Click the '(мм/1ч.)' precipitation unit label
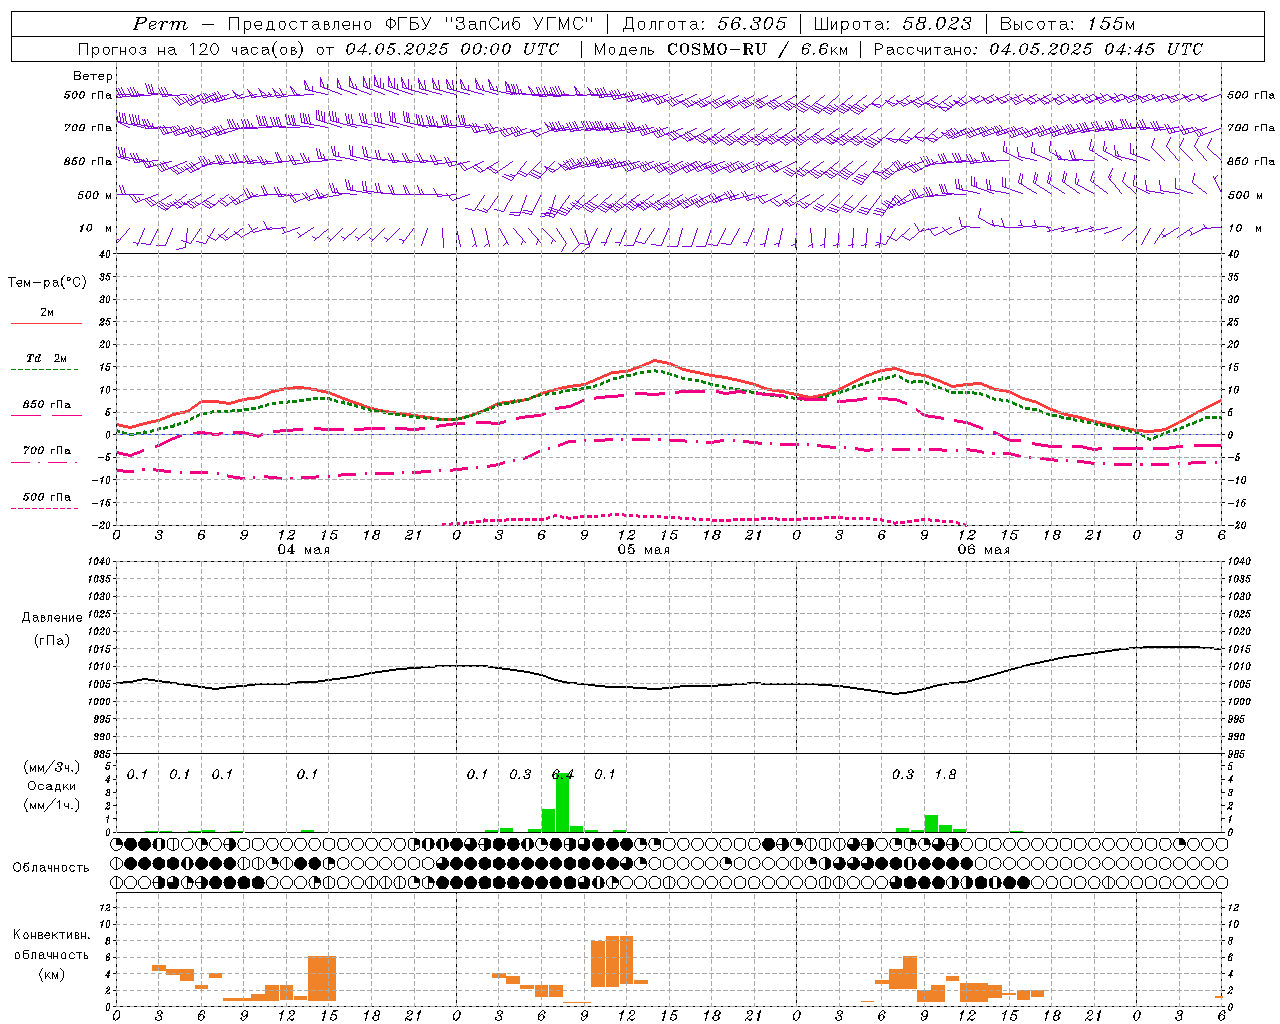Screen dimensions: 1280x1024 click(52, 805)
